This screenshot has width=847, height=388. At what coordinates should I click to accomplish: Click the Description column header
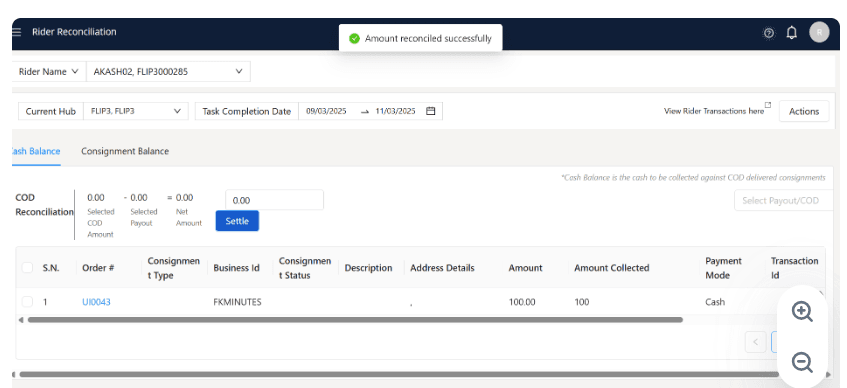(368, 268)
